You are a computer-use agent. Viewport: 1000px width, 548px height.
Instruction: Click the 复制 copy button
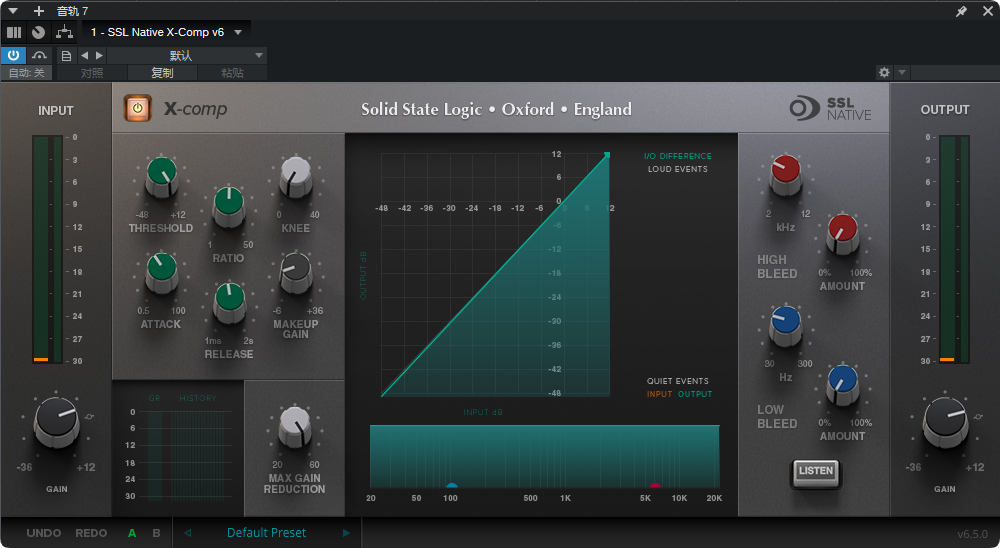click(162, 73)
